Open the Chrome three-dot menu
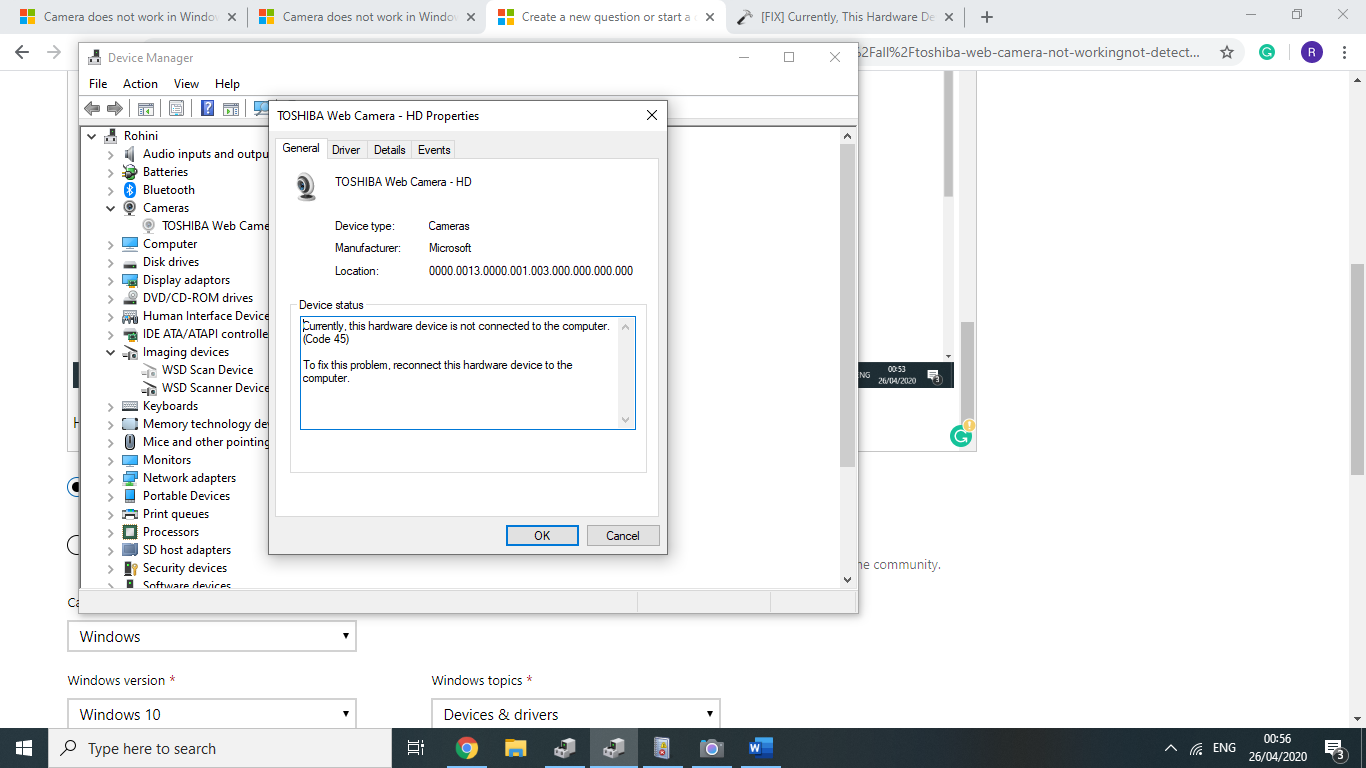 (1346, 52)
